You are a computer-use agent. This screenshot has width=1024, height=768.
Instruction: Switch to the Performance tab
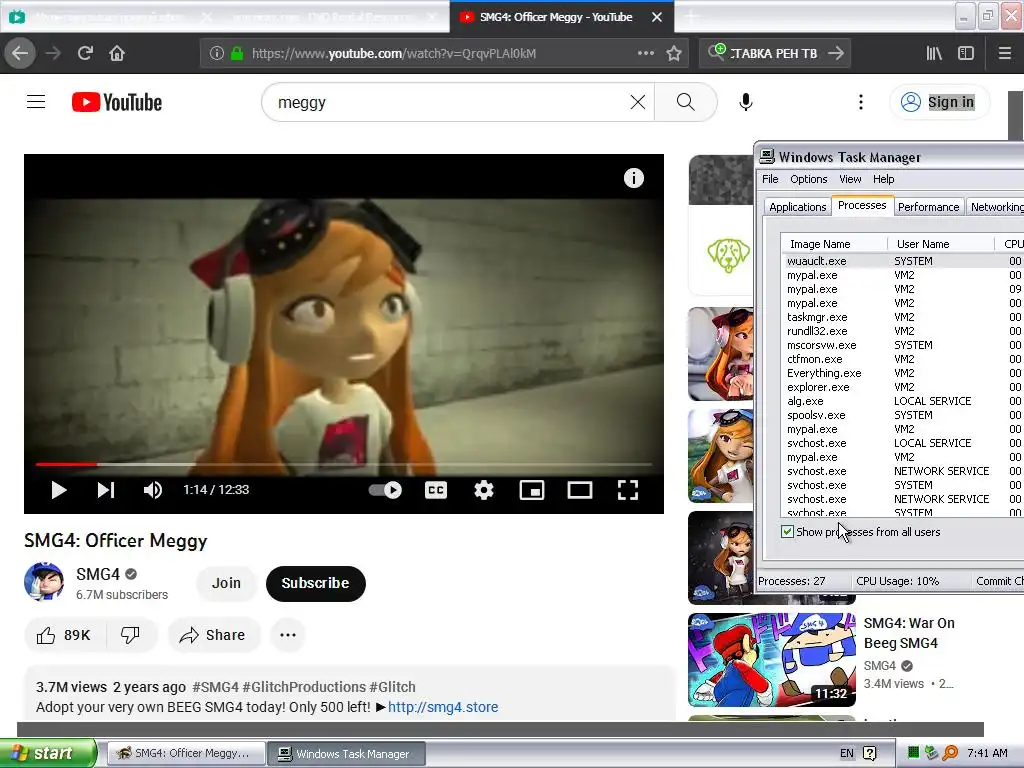[928, 207]
